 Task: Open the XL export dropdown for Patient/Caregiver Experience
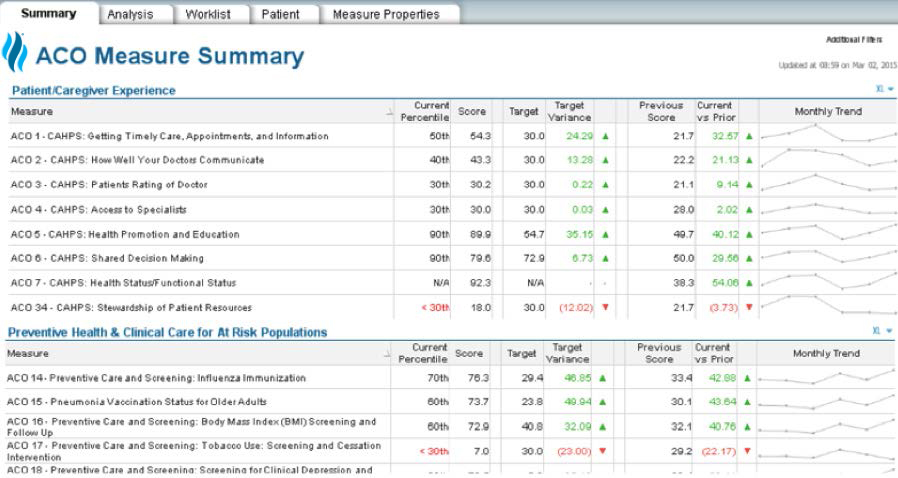click(x=884, y=89)
